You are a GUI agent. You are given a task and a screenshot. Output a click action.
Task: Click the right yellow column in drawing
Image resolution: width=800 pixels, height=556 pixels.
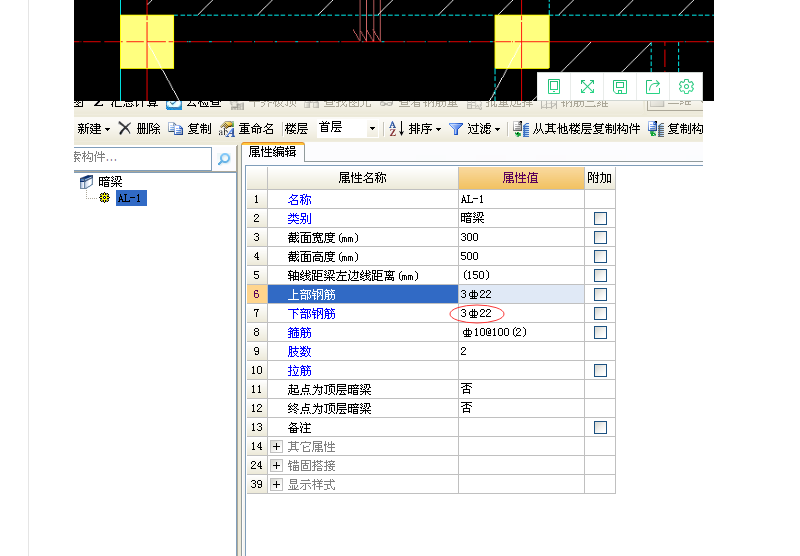tap(522, 41)
